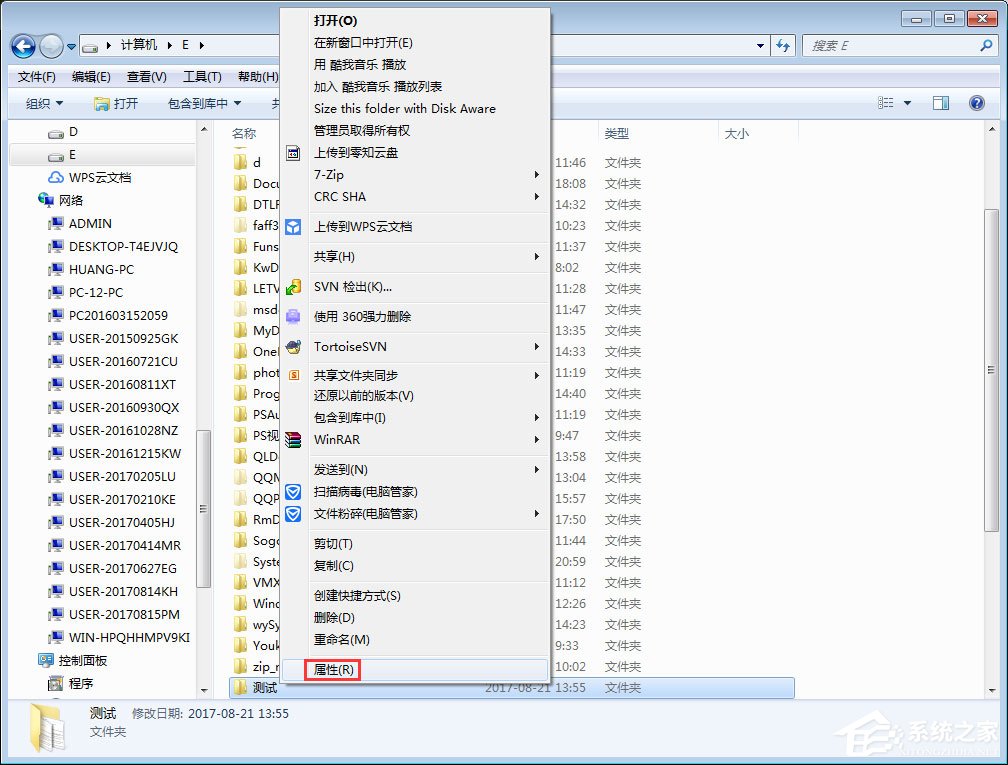
Task: Click the preview pane icon on the toolbar
Action: [940, 102]
